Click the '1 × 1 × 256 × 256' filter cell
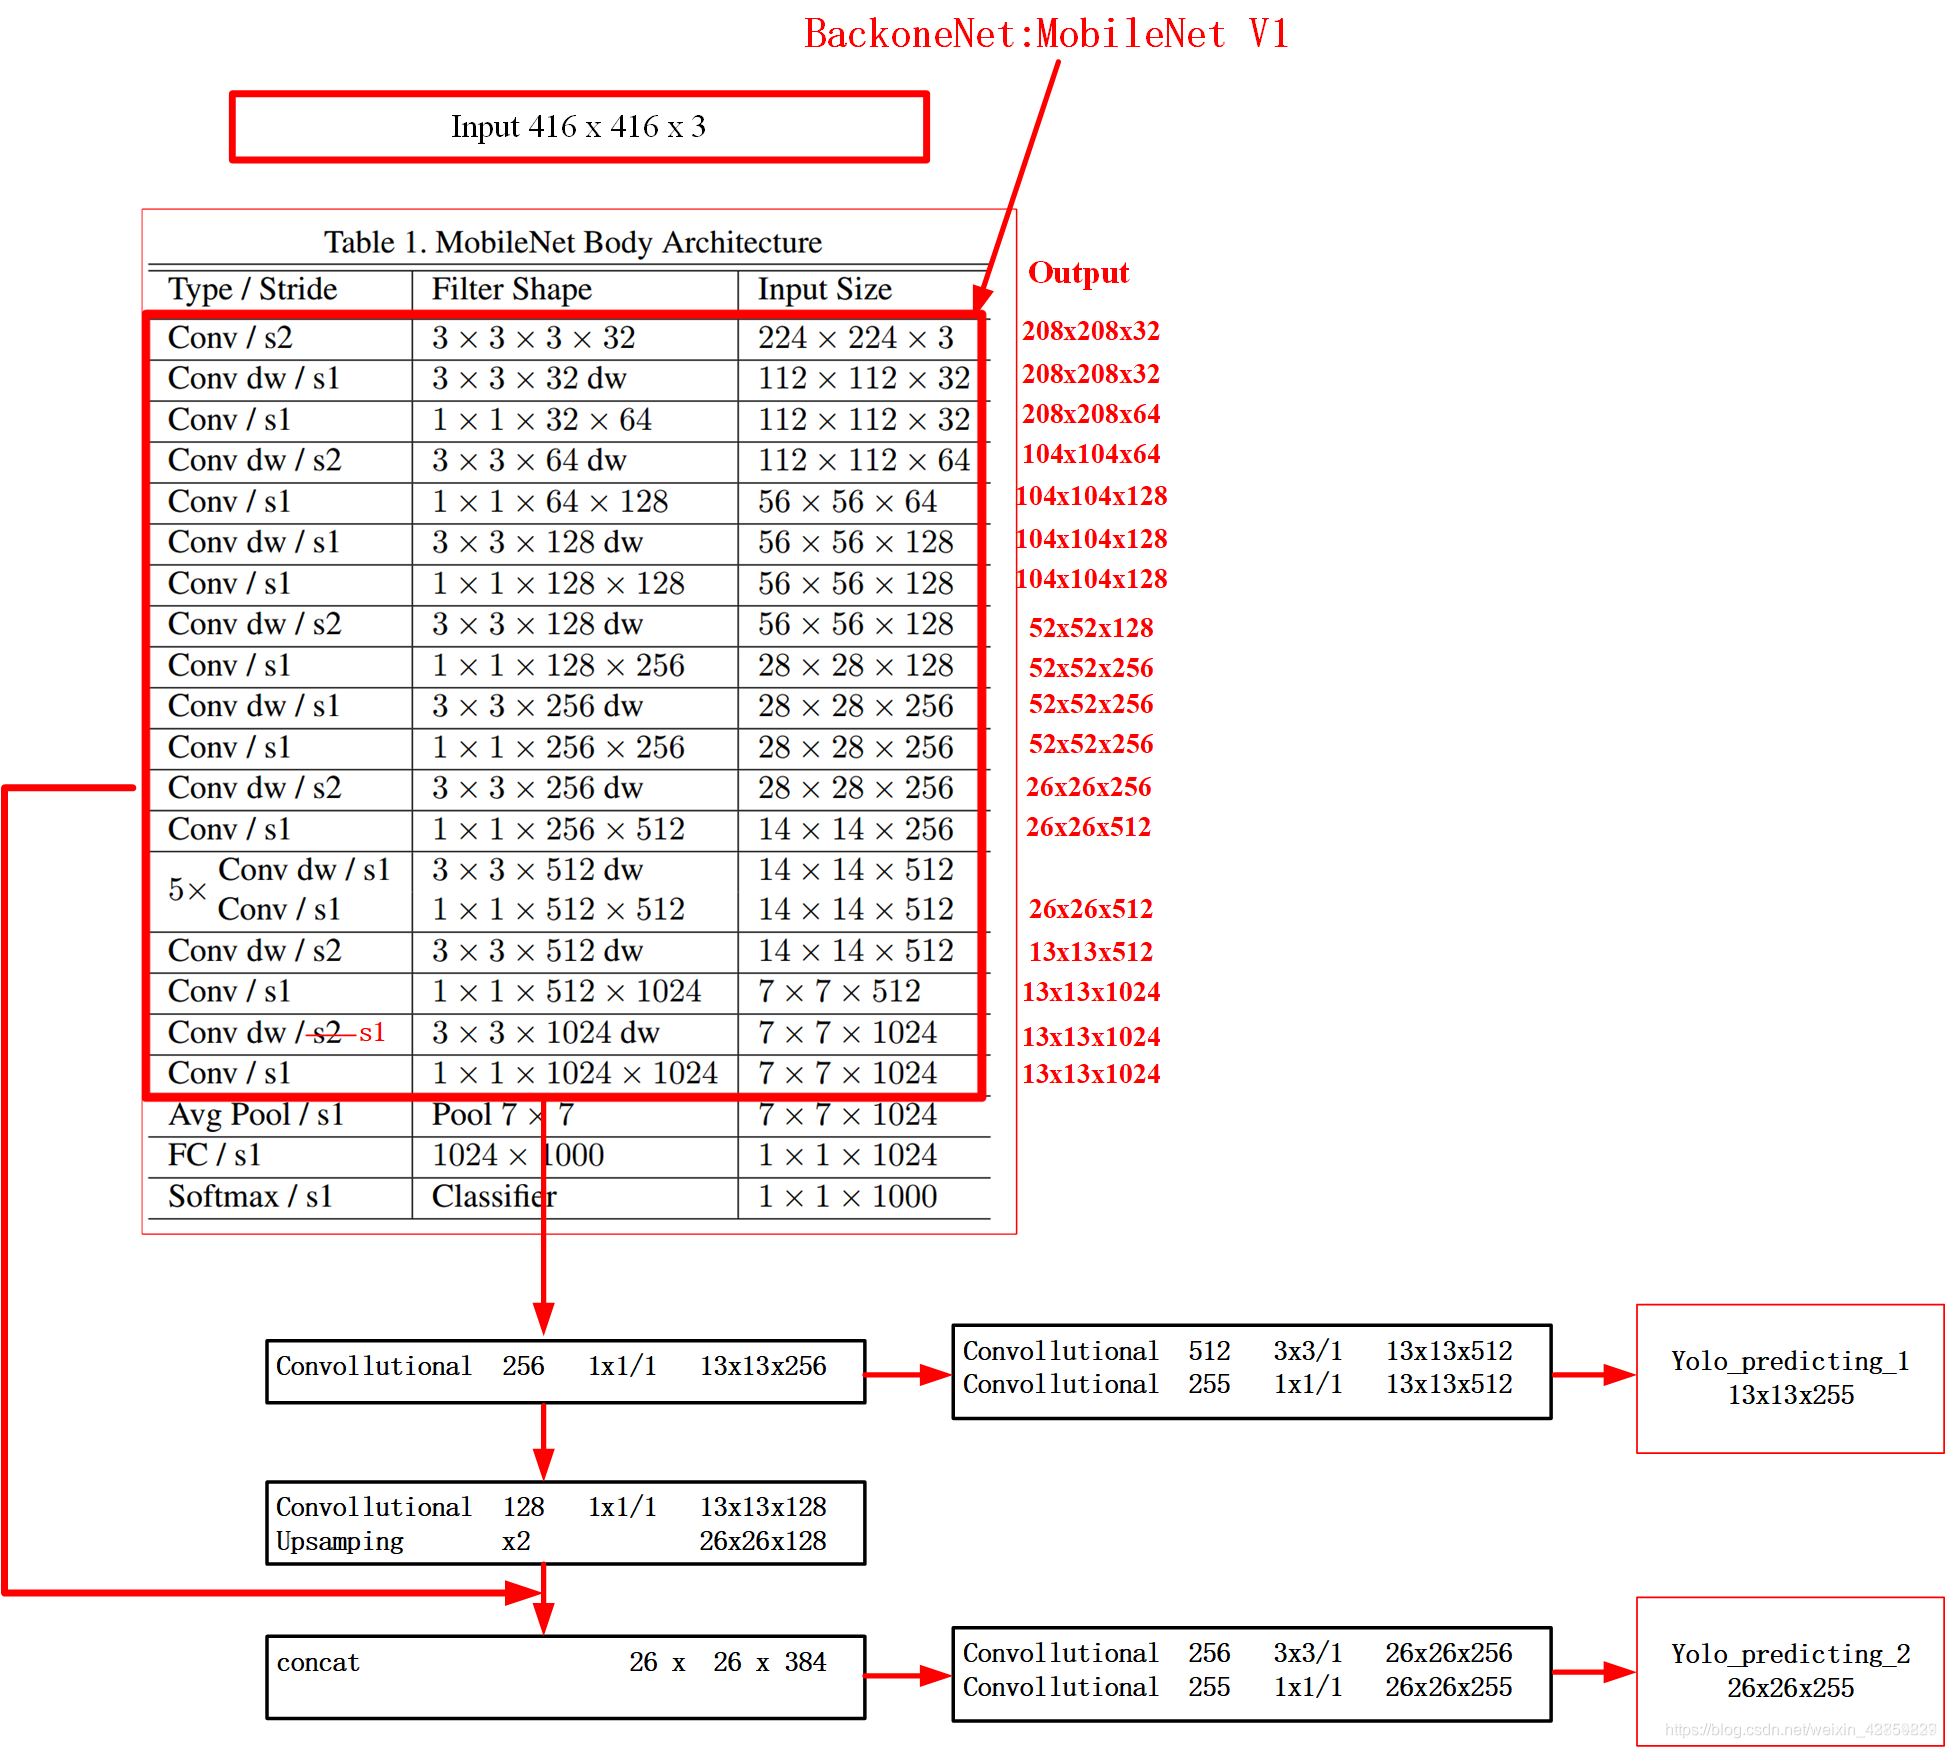This screenshot has width=1946, height=1748. tap(558, 747)
